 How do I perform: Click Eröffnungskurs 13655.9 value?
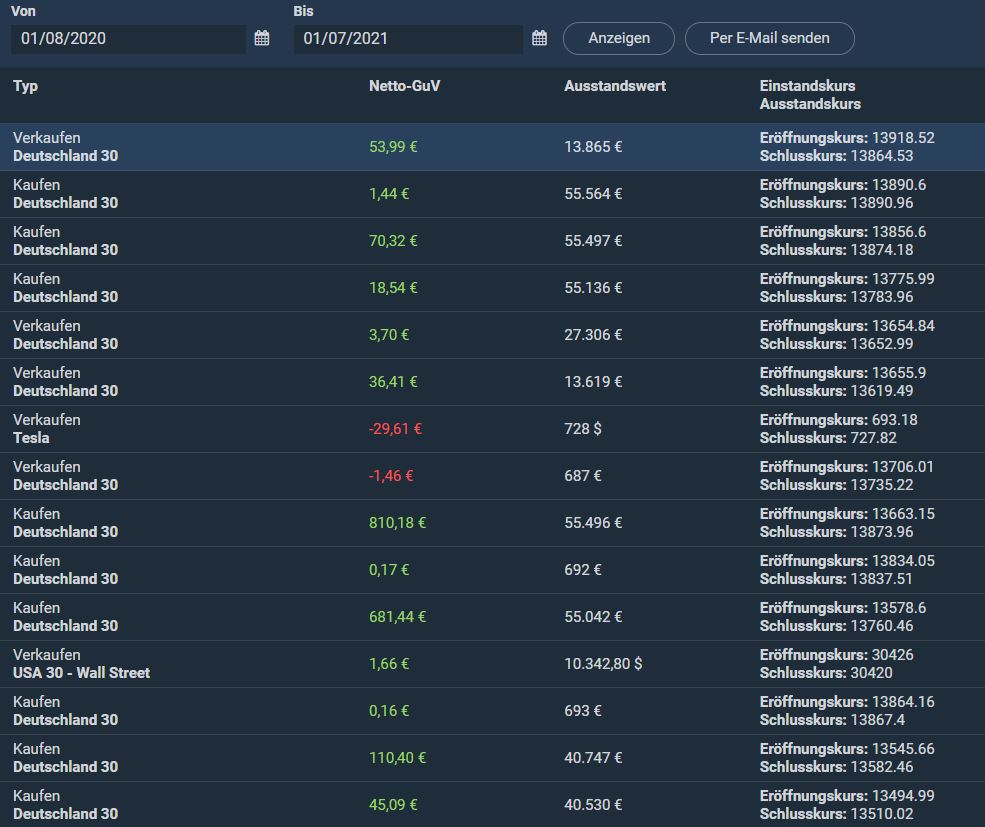tap(899, 373)
